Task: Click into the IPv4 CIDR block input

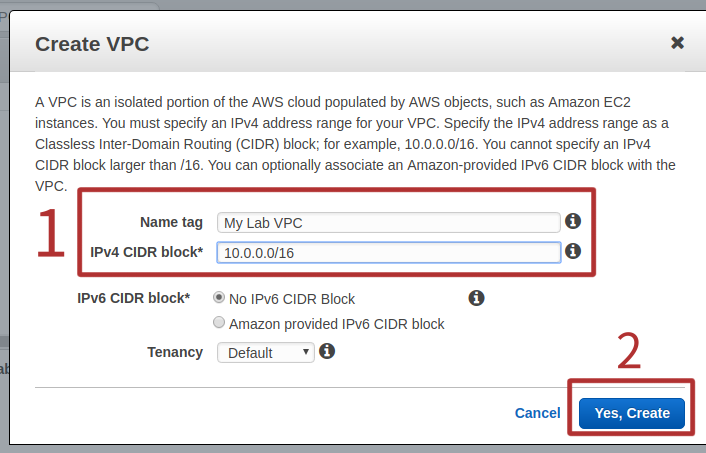Action: click(x=388, y=253)
